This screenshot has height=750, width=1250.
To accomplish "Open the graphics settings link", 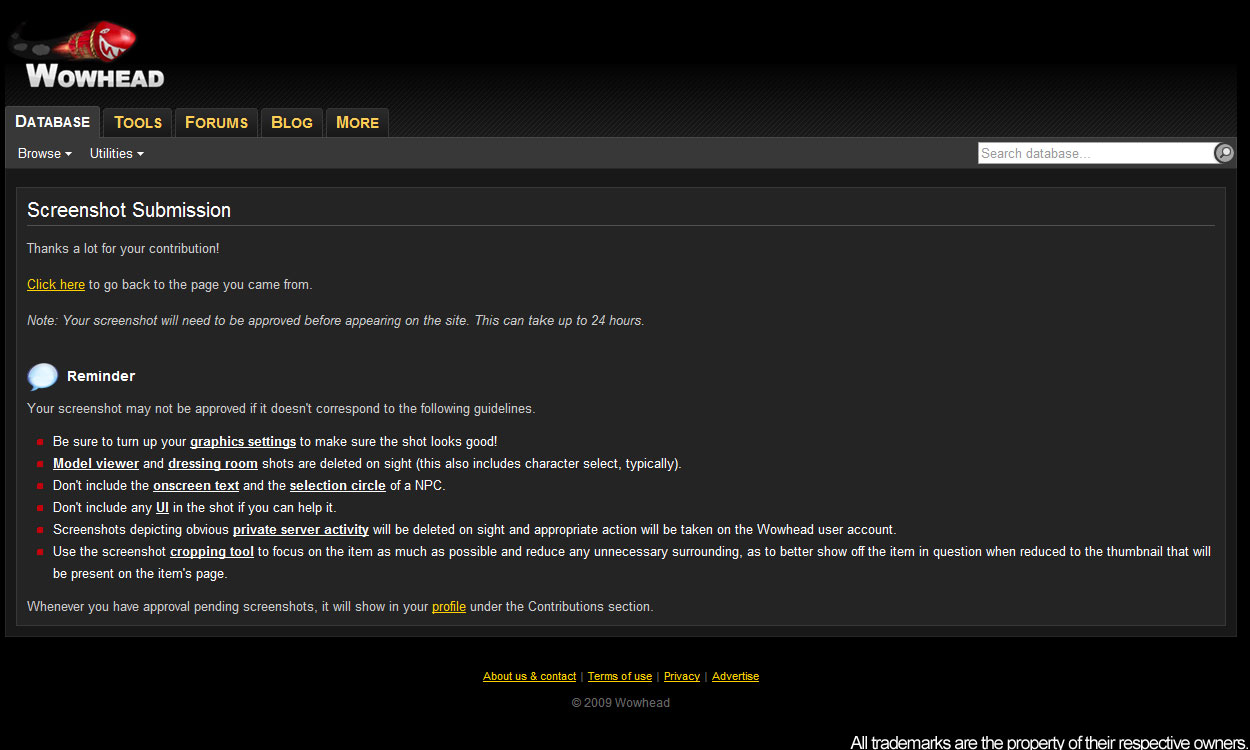I will [x=243, y=441].
